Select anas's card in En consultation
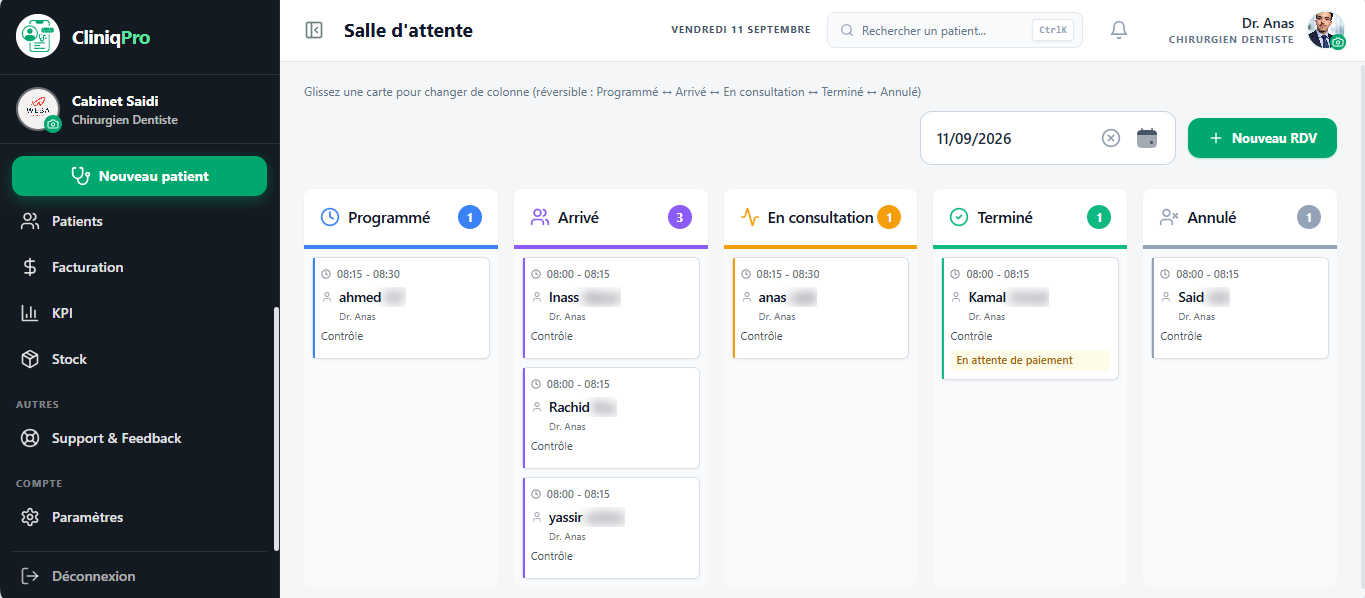 coord(820,308)
